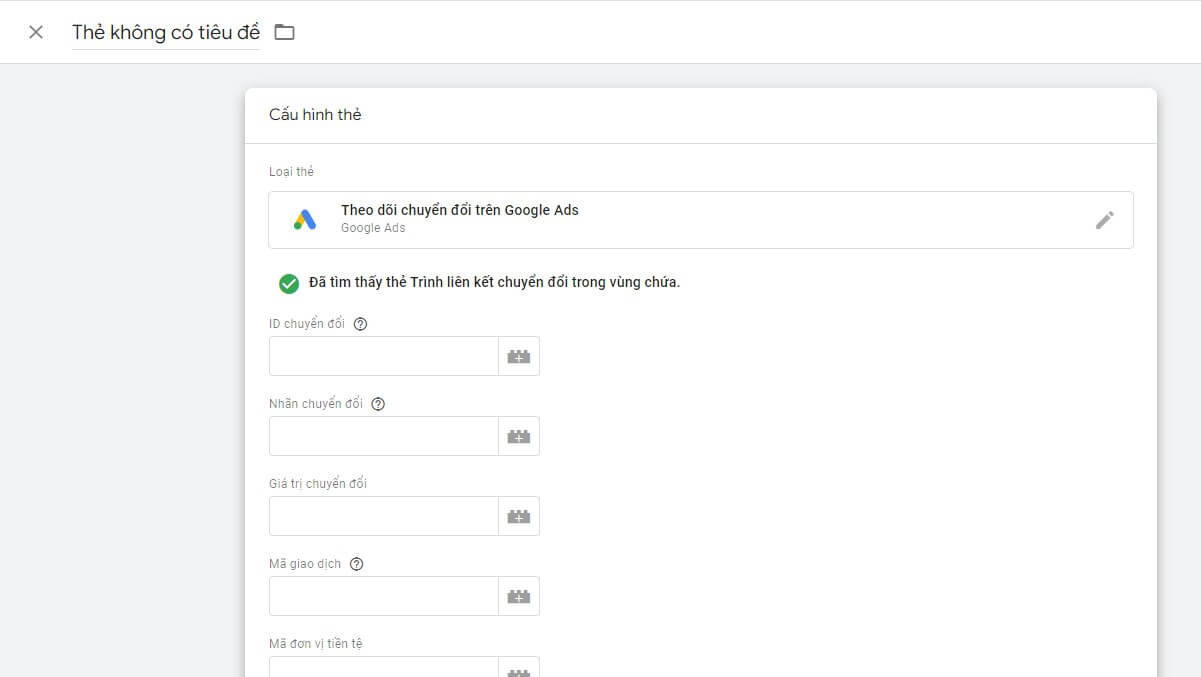Select the Theo dõi chuyển đổi trên Google Ads row

(x=700, y=219)
